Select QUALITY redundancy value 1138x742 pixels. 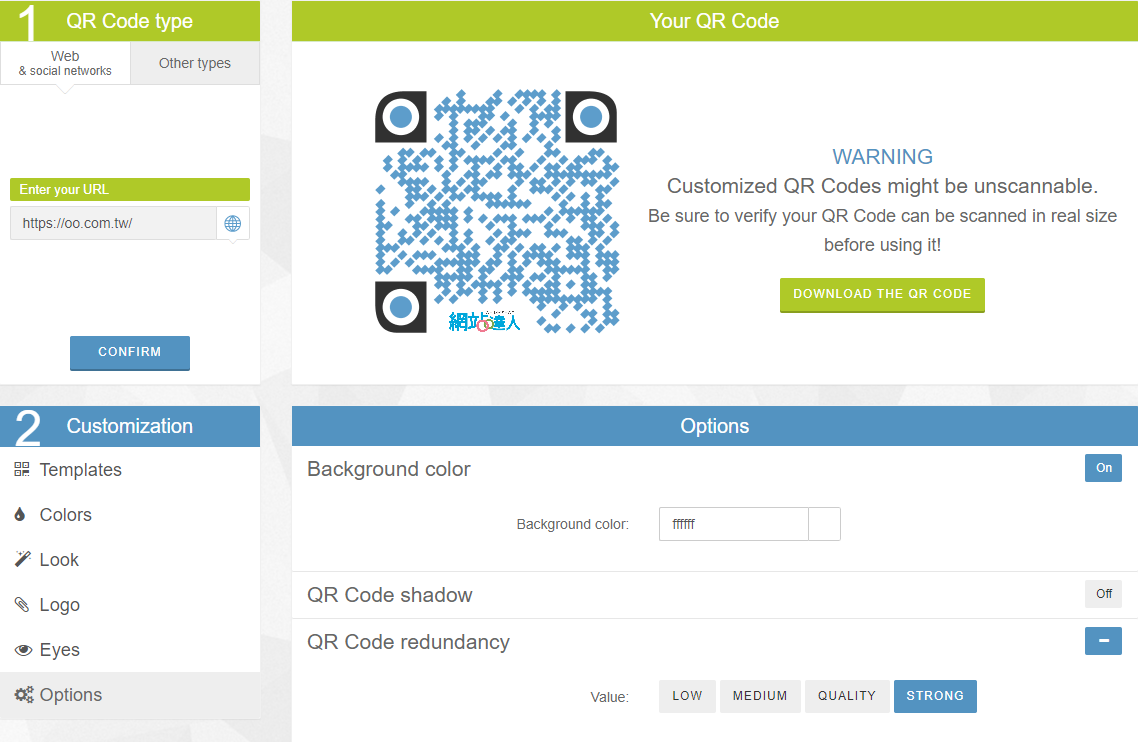coord(847,696)
